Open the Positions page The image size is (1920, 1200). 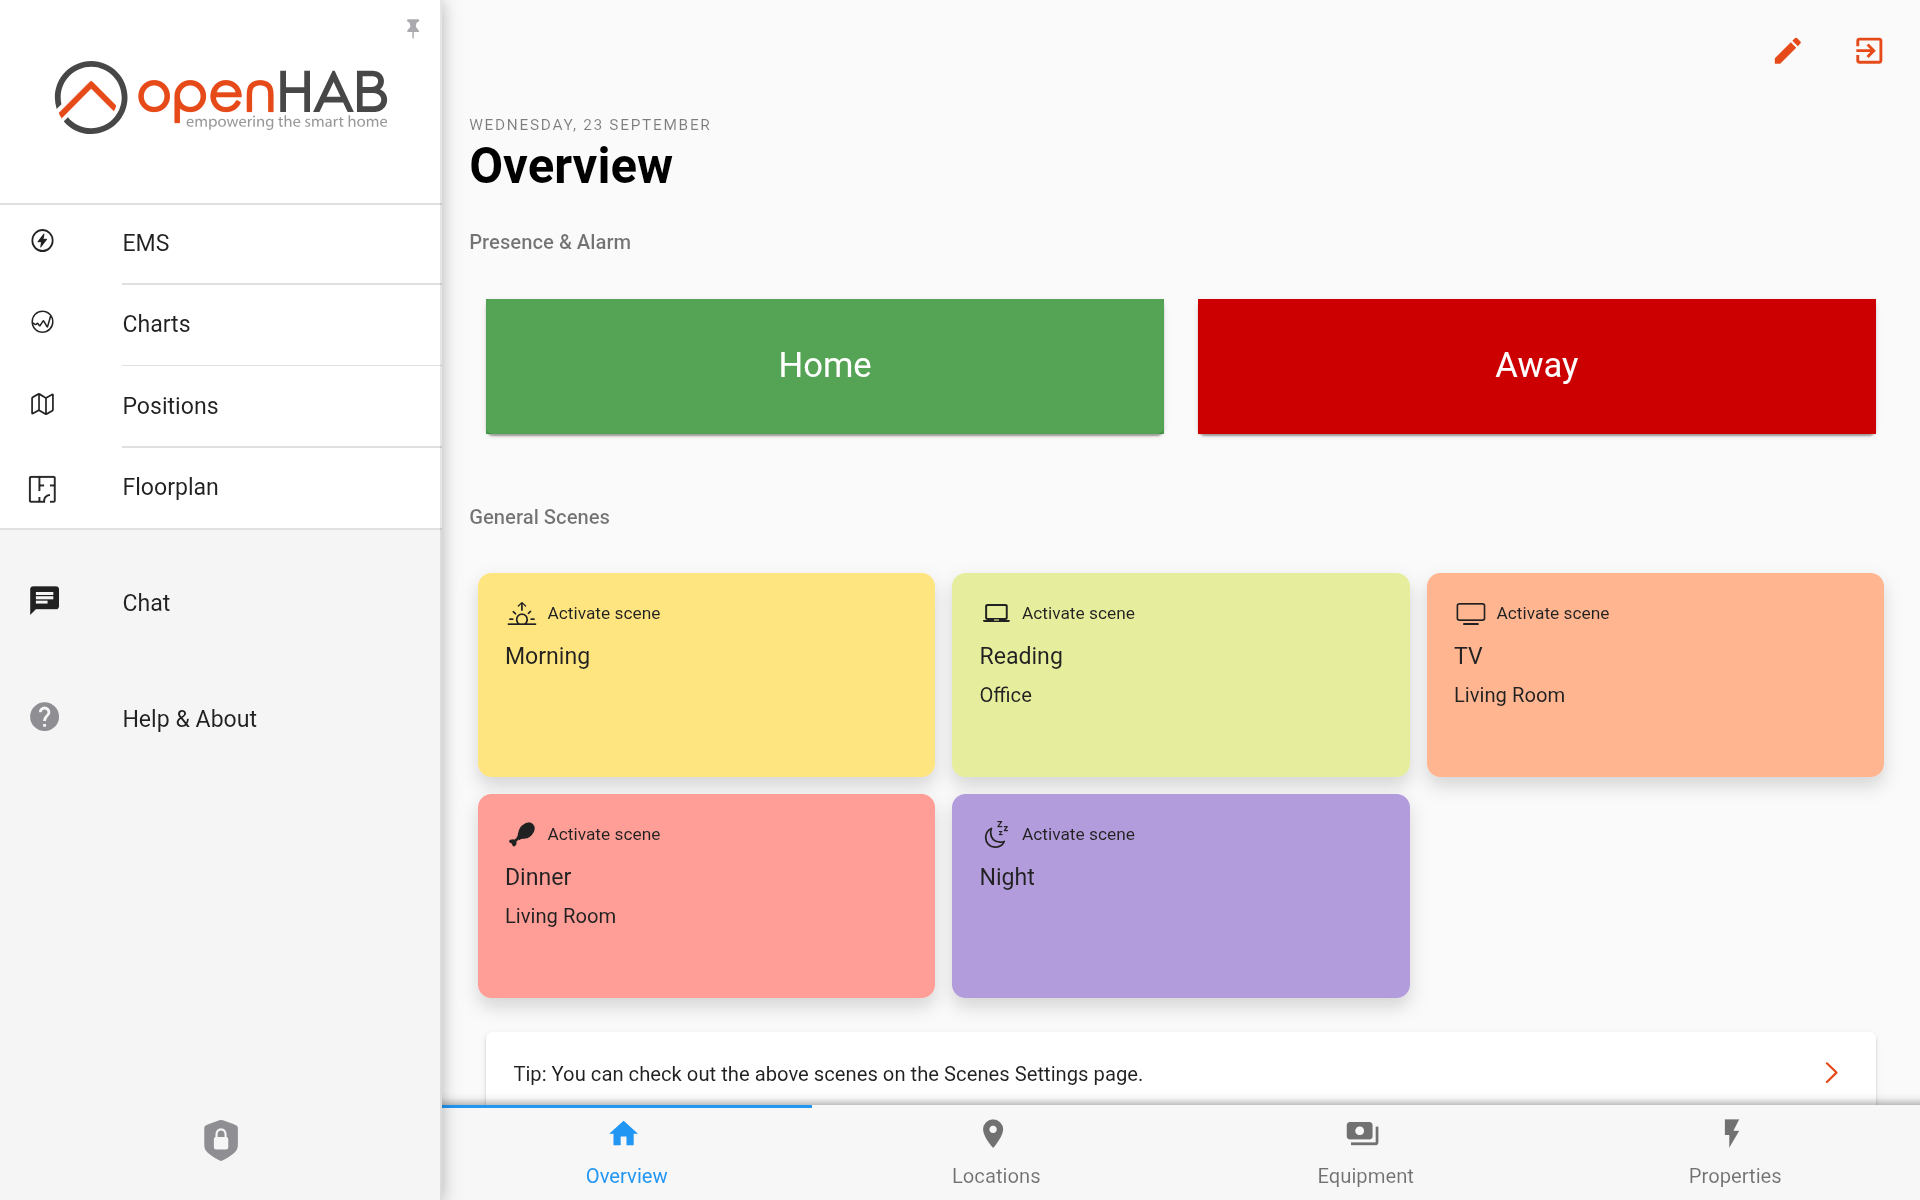pos(220,406)
